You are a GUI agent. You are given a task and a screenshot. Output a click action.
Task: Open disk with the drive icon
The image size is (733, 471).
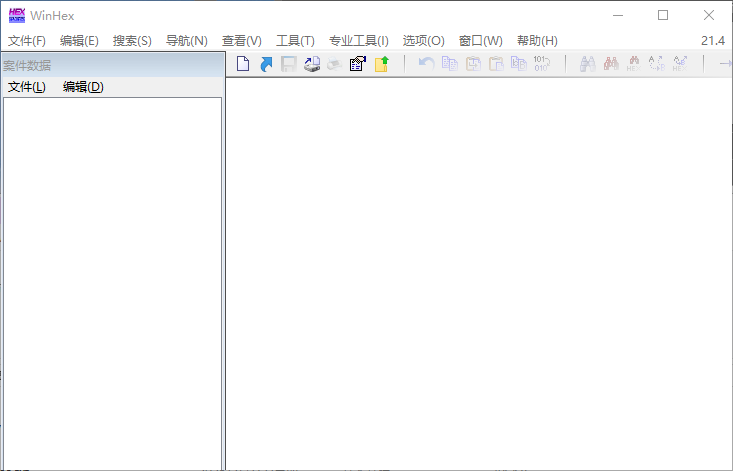312,64
